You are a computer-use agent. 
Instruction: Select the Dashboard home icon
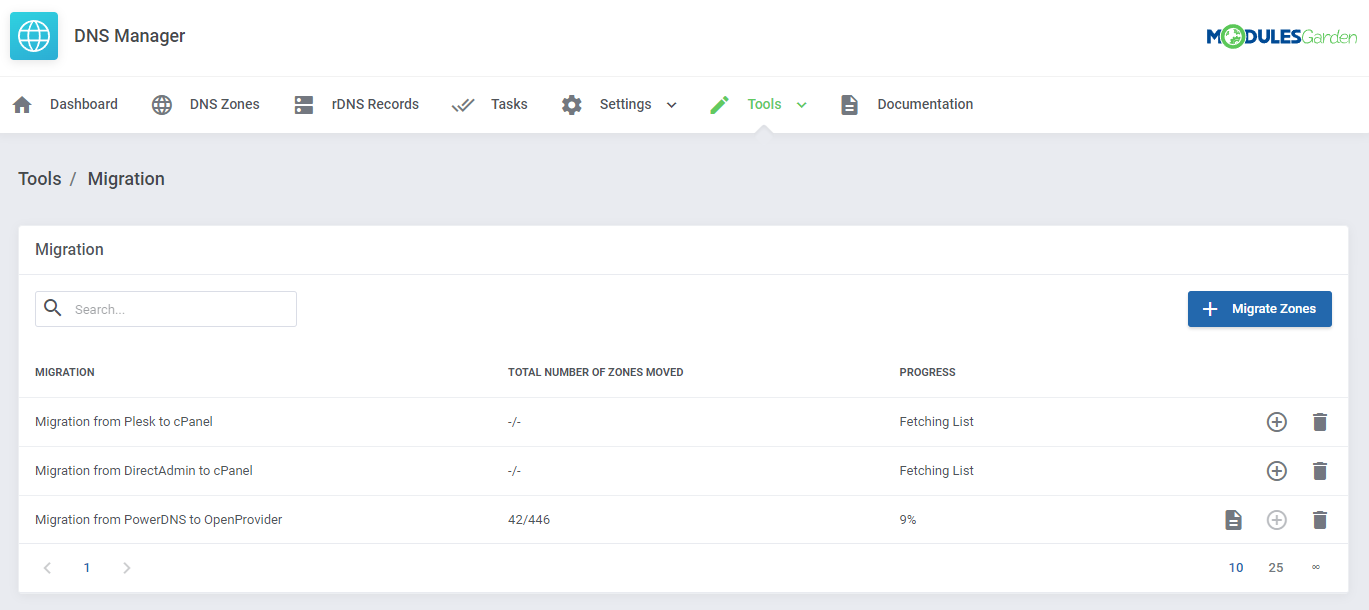coord(21,103)
